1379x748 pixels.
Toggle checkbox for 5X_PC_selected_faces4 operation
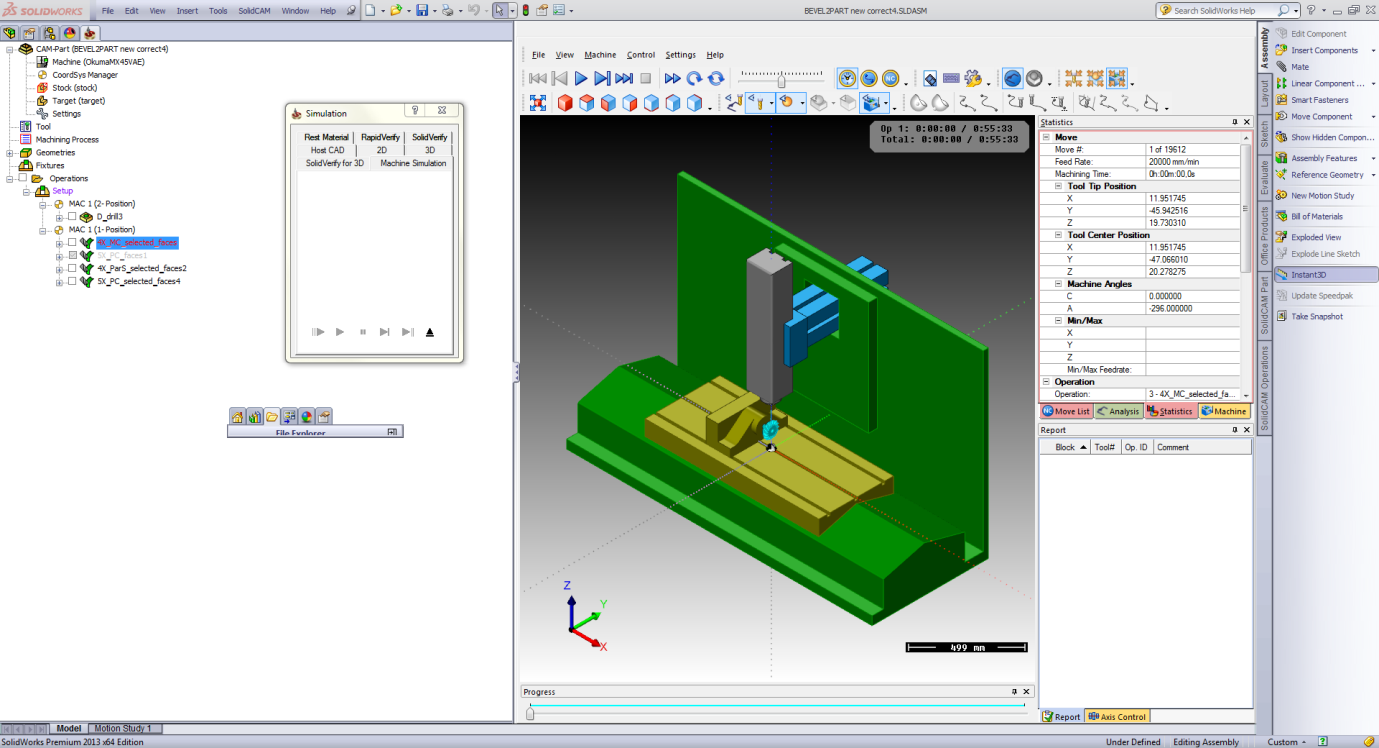pos(72,281)
